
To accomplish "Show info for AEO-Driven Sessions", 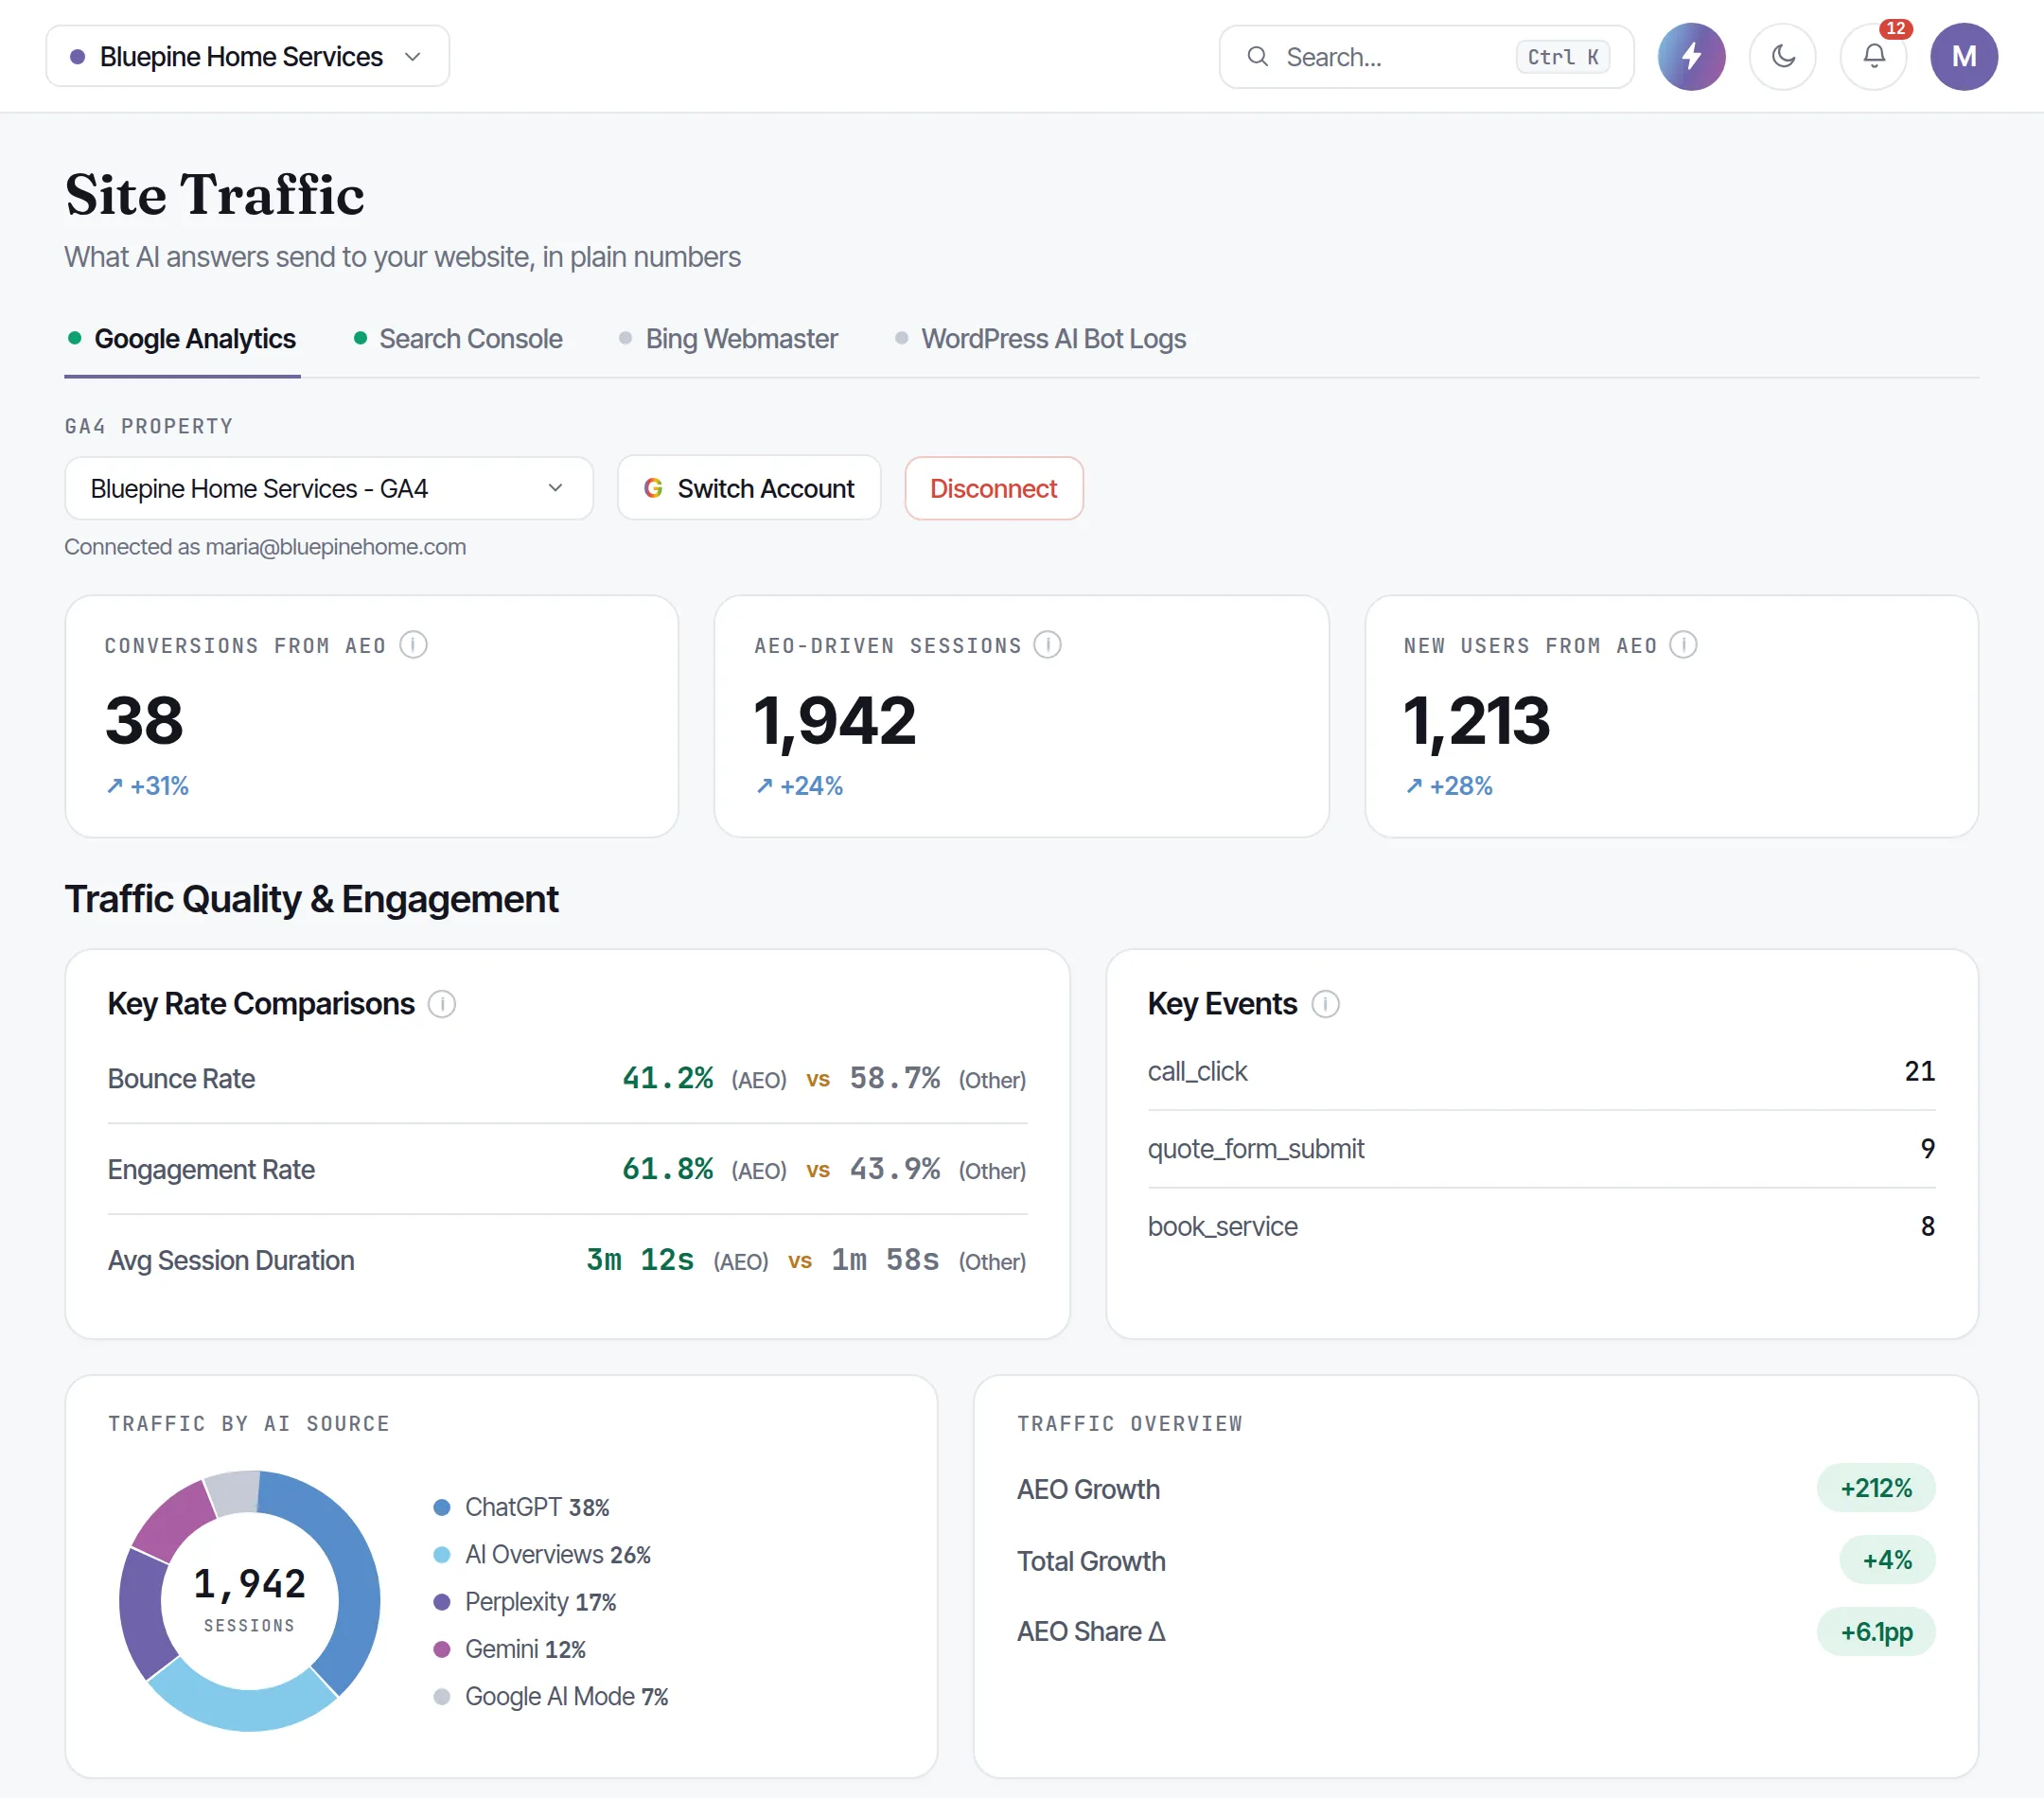I will click(1047, 645).
